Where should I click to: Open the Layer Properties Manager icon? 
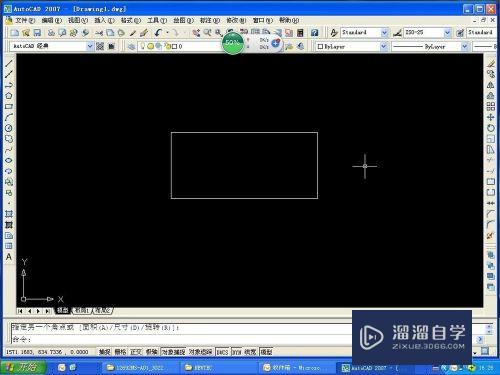point(131,46)
